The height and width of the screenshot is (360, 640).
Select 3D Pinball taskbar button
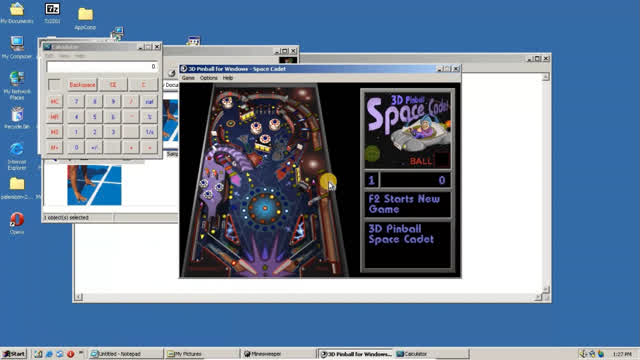[x=355, y=354]
